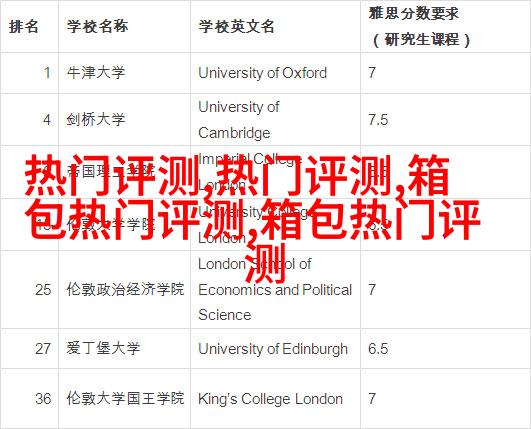
Task: Click rank number 36 cell
Action: 43,399
